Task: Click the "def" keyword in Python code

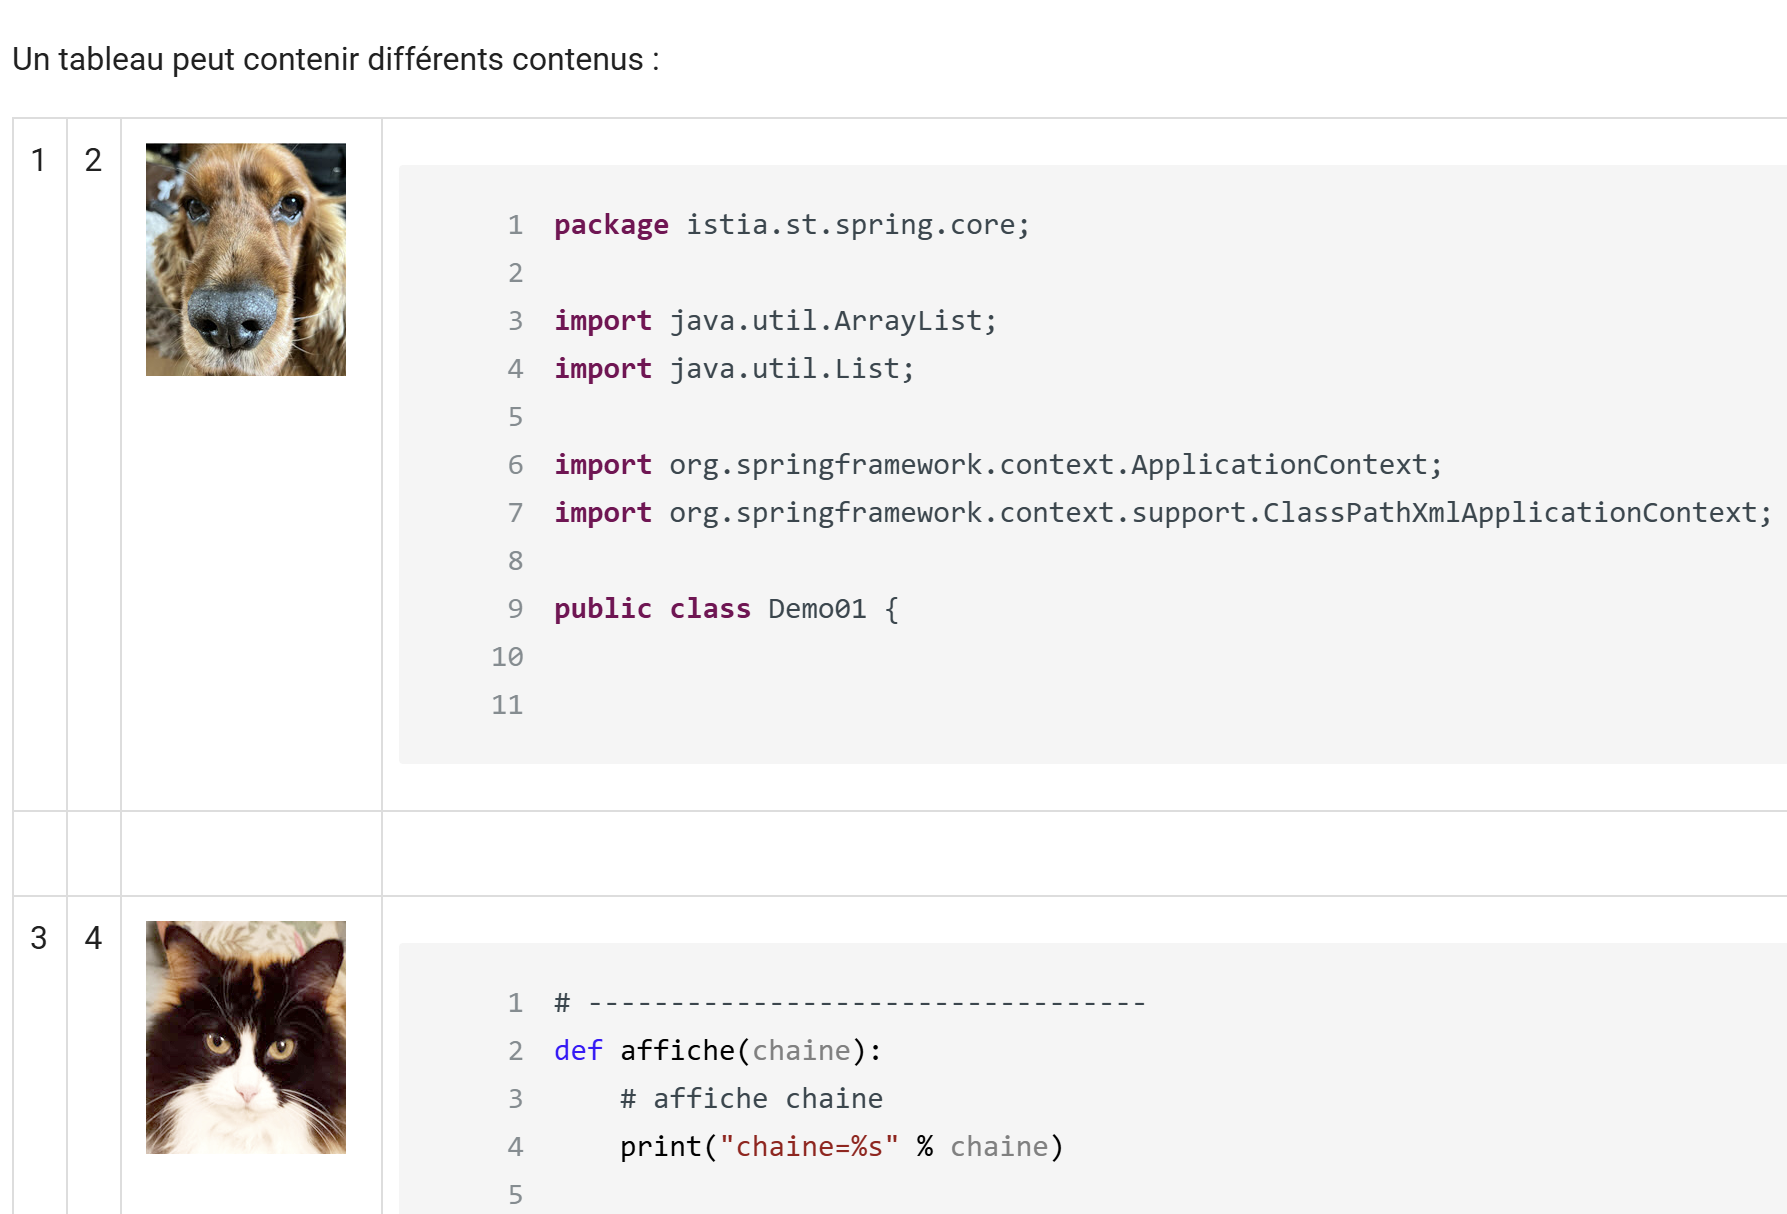Action: [x=578, y=1051]
